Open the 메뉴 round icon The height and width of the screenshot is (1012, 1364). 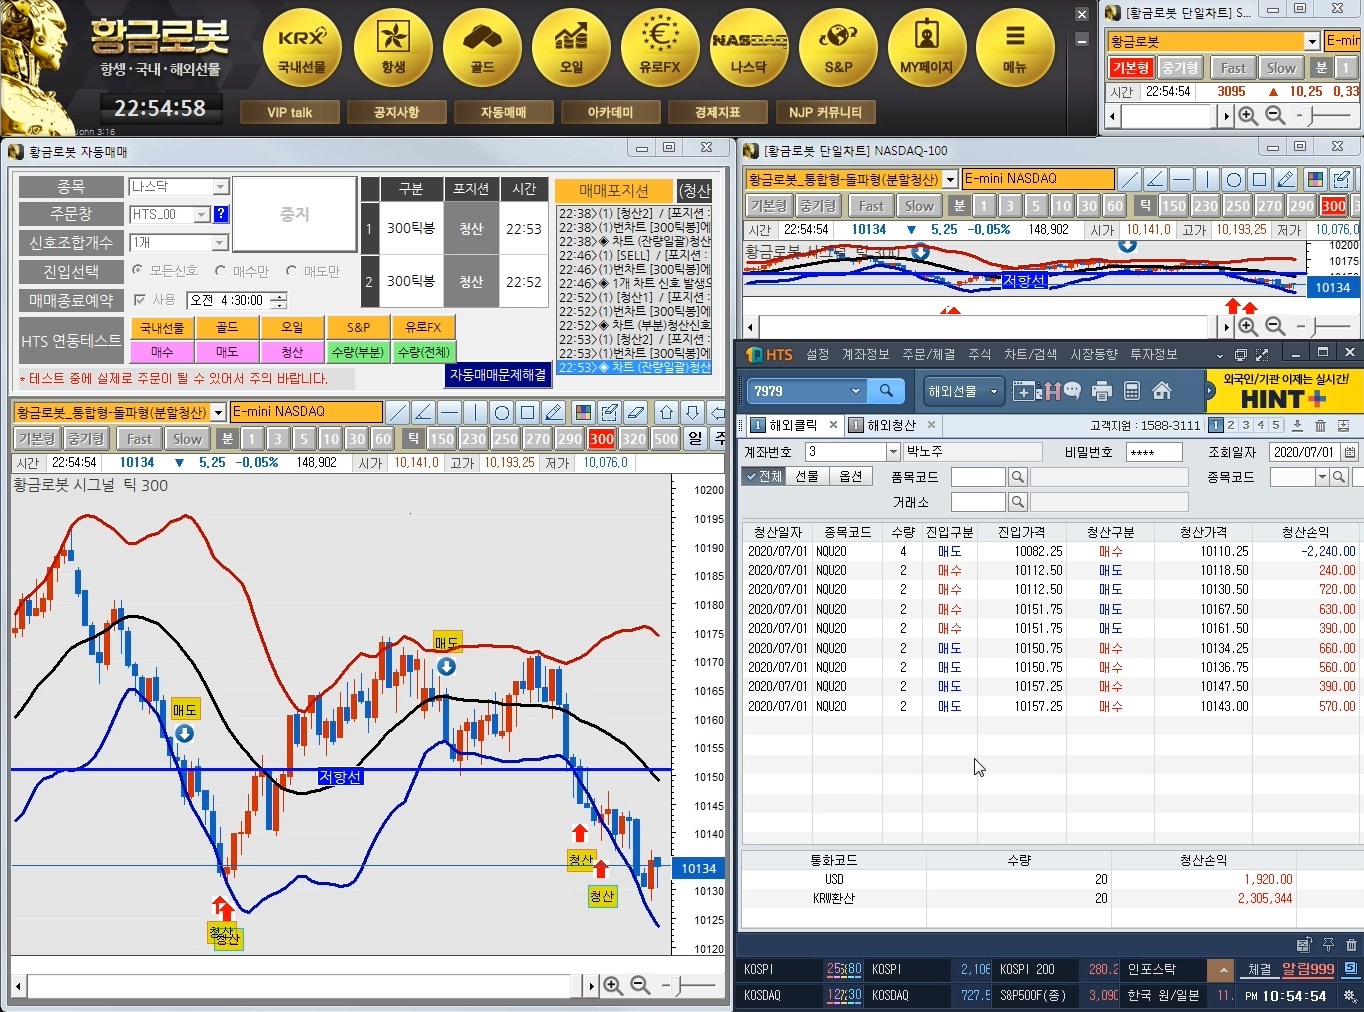1015,48
